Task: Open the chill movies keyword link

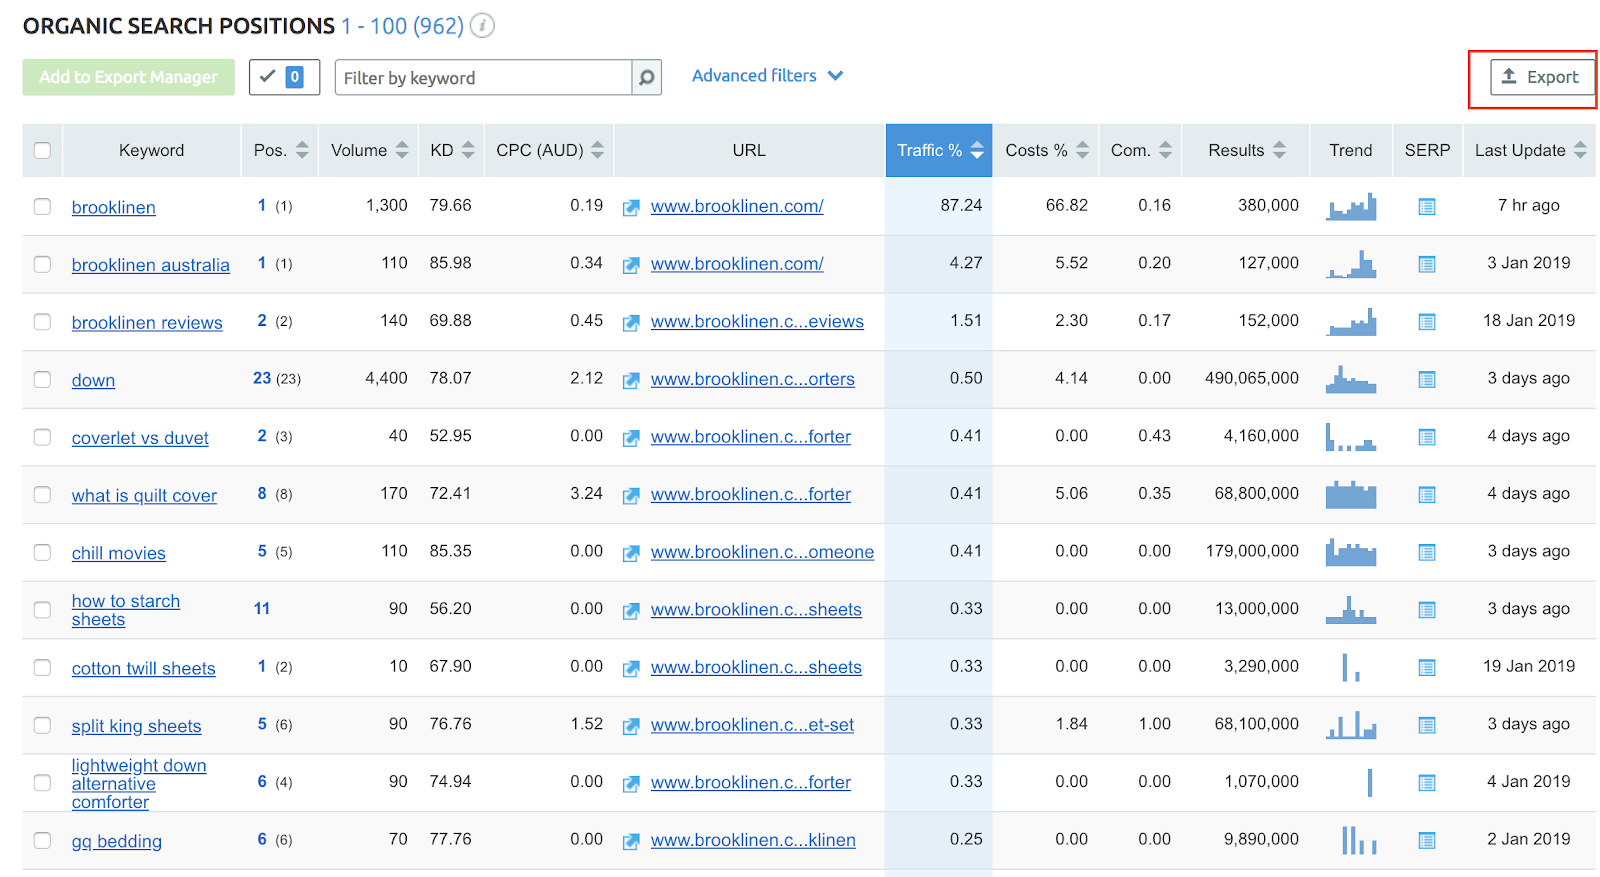Action: (119, 553)
